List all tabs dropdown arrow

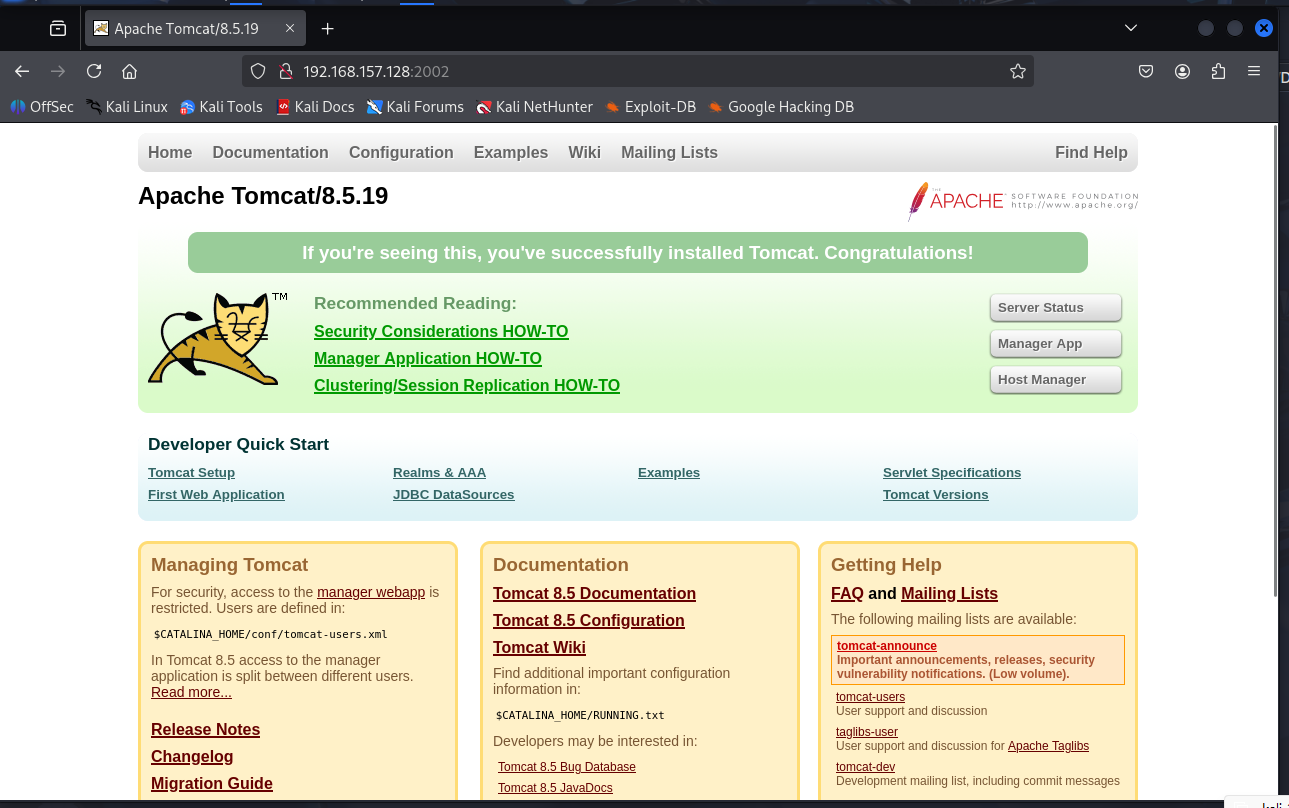(1131, 28)
